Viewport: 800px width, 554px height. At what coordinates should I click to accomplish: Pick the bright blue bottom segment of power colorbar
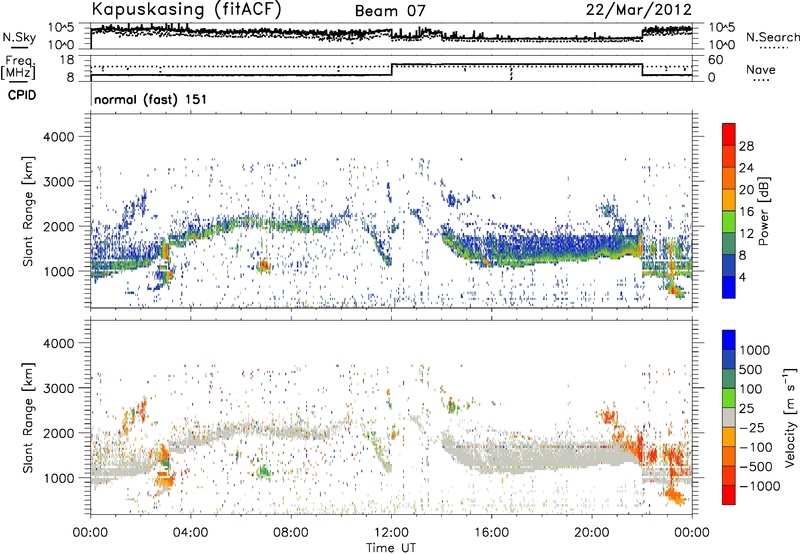tap(729, 287)
